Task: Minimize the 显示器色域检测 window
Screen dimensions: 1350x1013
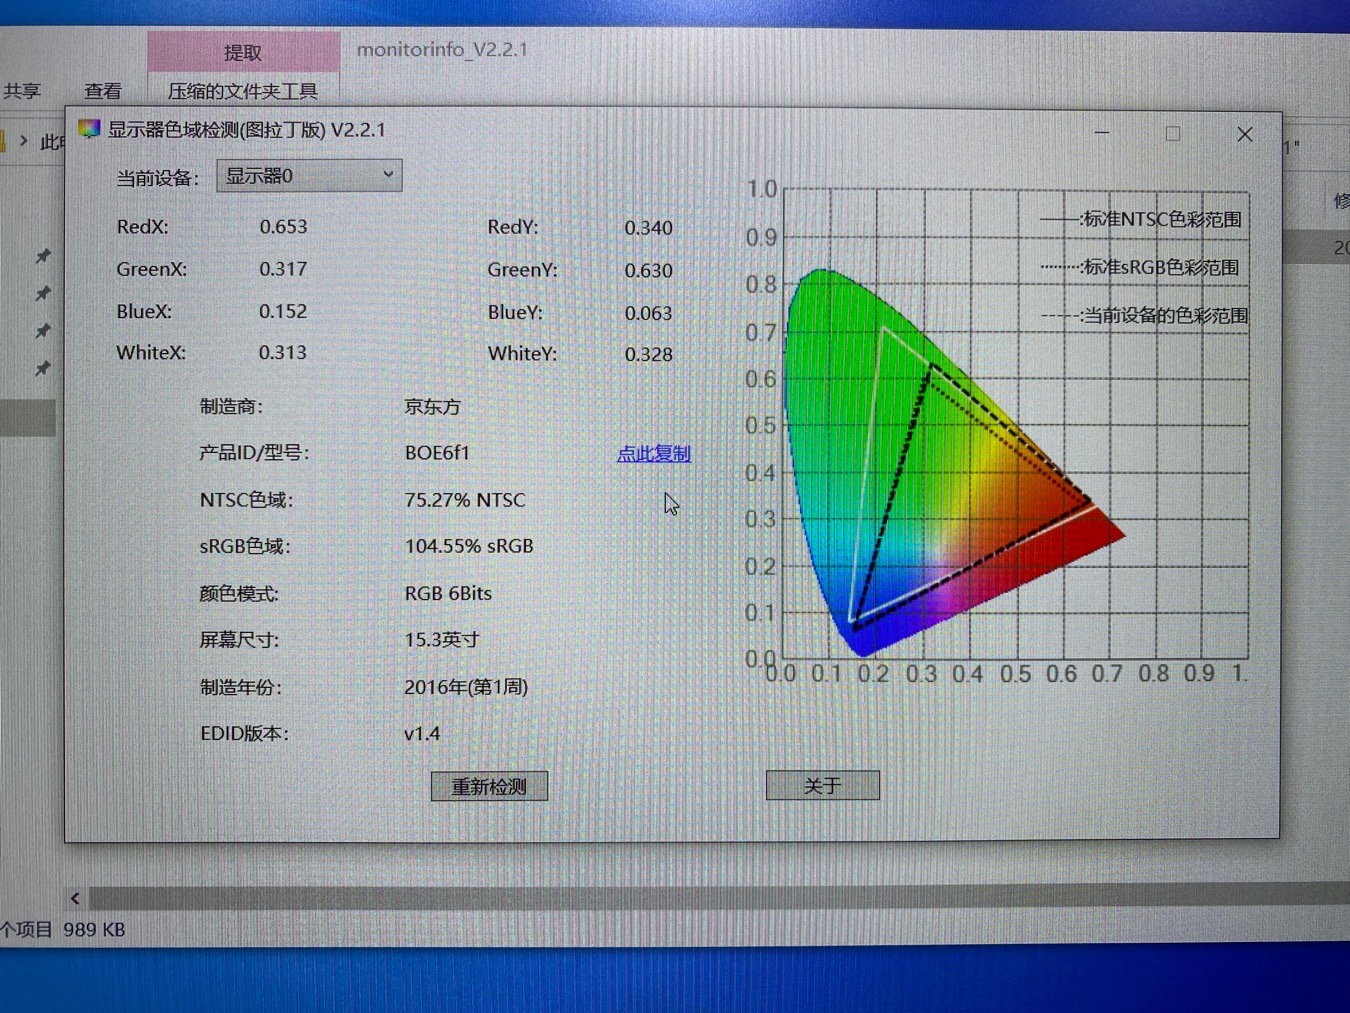Action: click(1102, 133)
